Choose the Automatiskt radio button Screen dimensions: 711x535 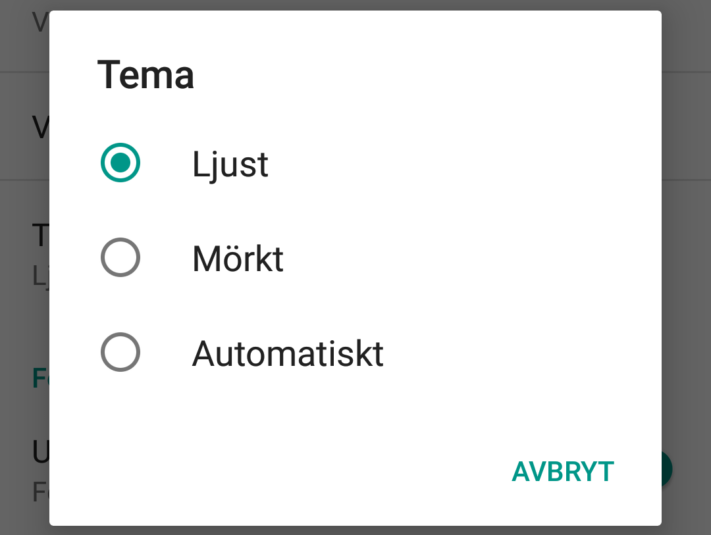pyautogui.click(x=121, y=352)
